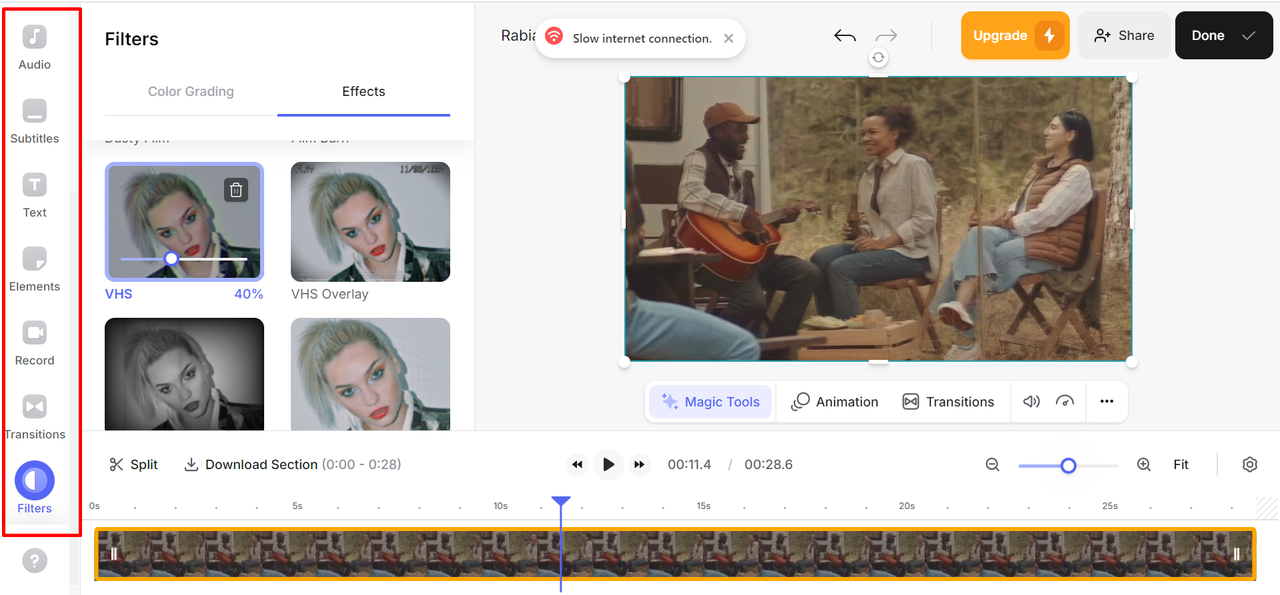Select the VHS effect thumbnail
The height and width of the screenshot is (595, 1280).
click(184, 222)
